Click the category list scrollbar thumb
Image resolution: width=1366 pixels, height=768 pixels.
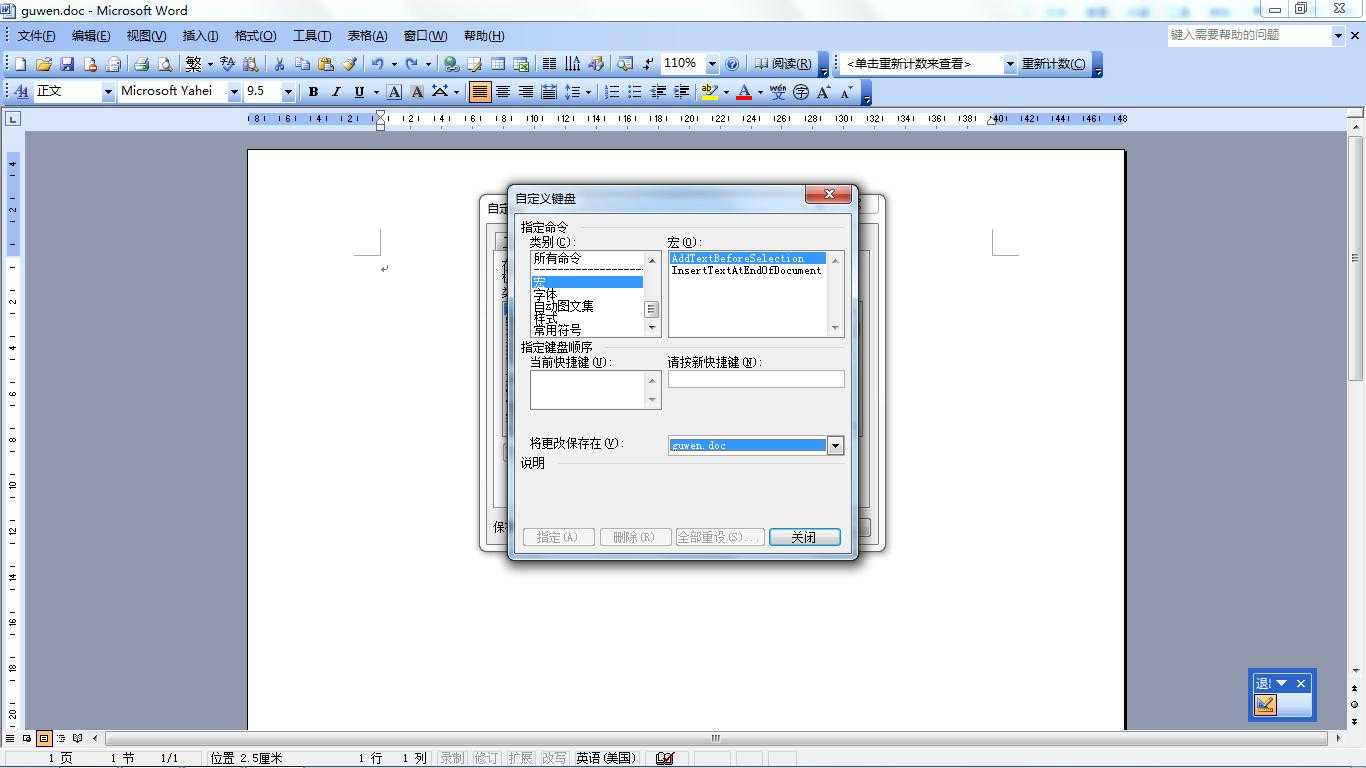point(651,309)
